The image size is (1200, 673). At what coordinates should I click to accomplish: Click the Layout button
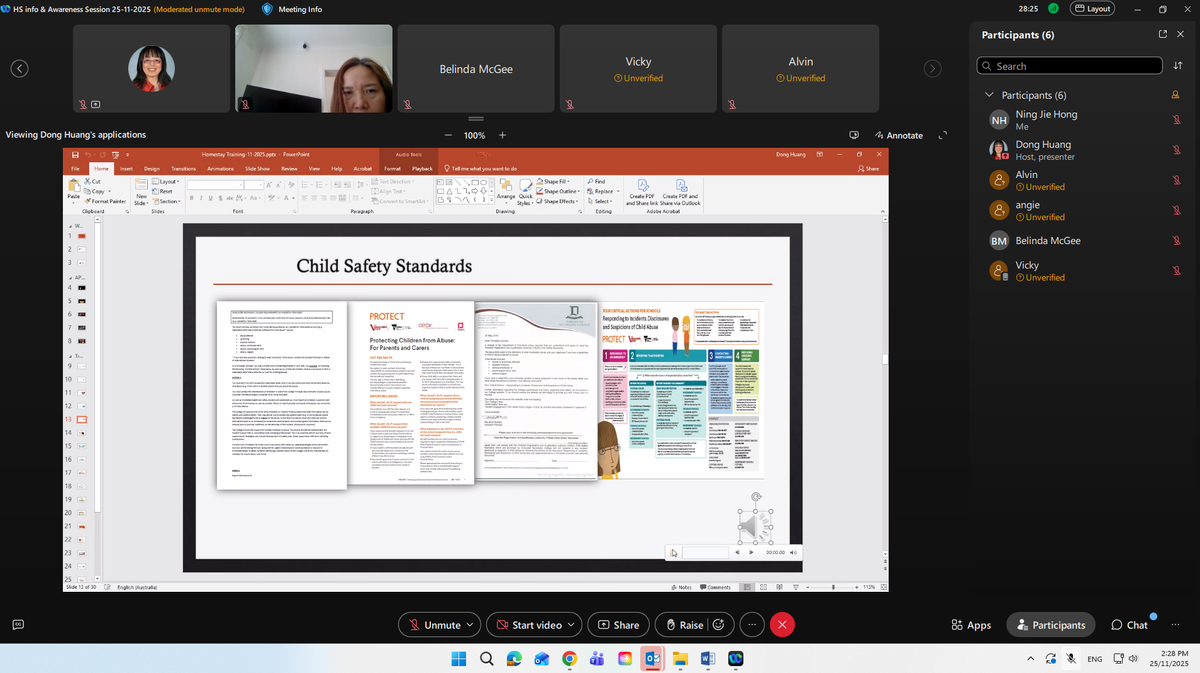(x=1092, y=8)
